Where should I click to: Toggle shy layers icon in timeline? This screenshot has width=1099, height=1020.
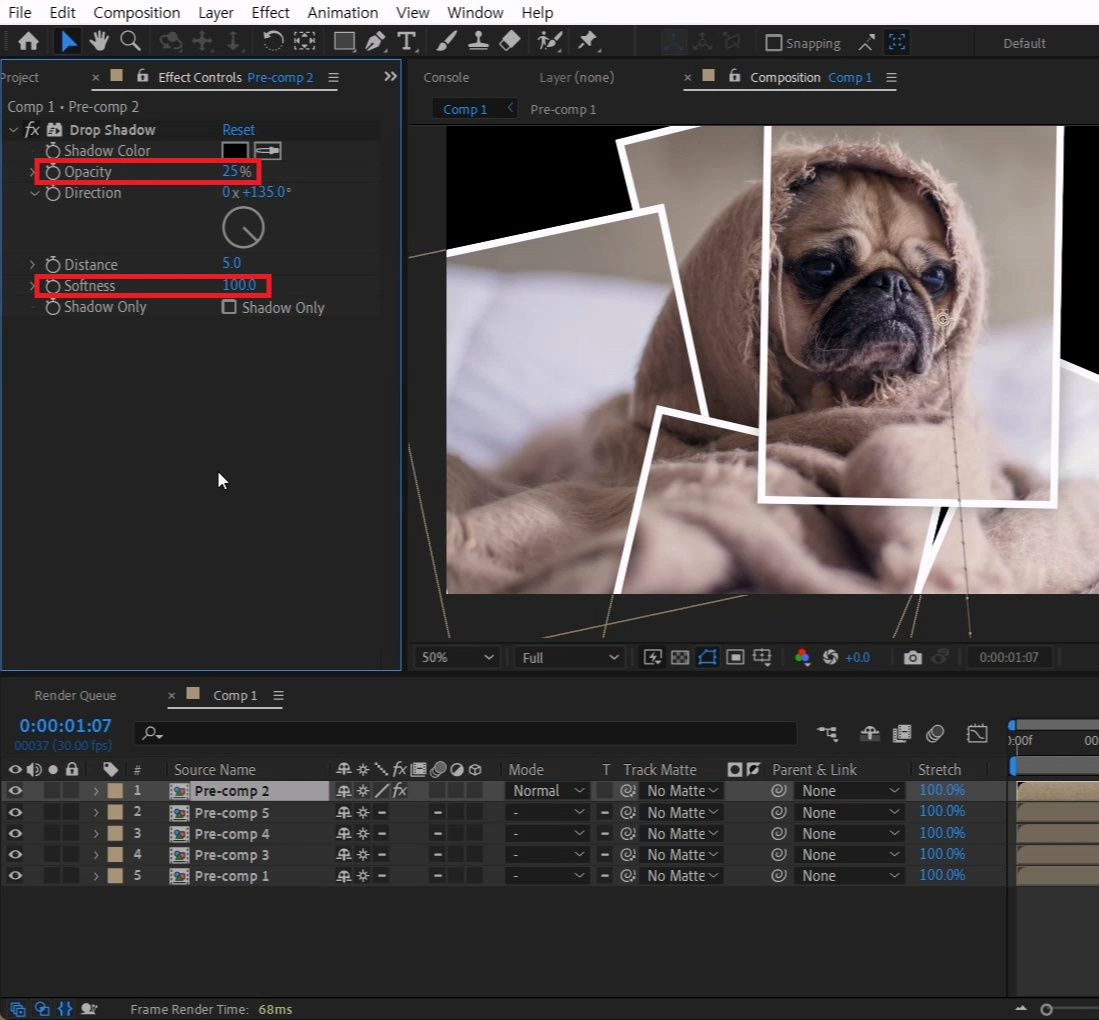pyautogui.click(x=870, y=734)
